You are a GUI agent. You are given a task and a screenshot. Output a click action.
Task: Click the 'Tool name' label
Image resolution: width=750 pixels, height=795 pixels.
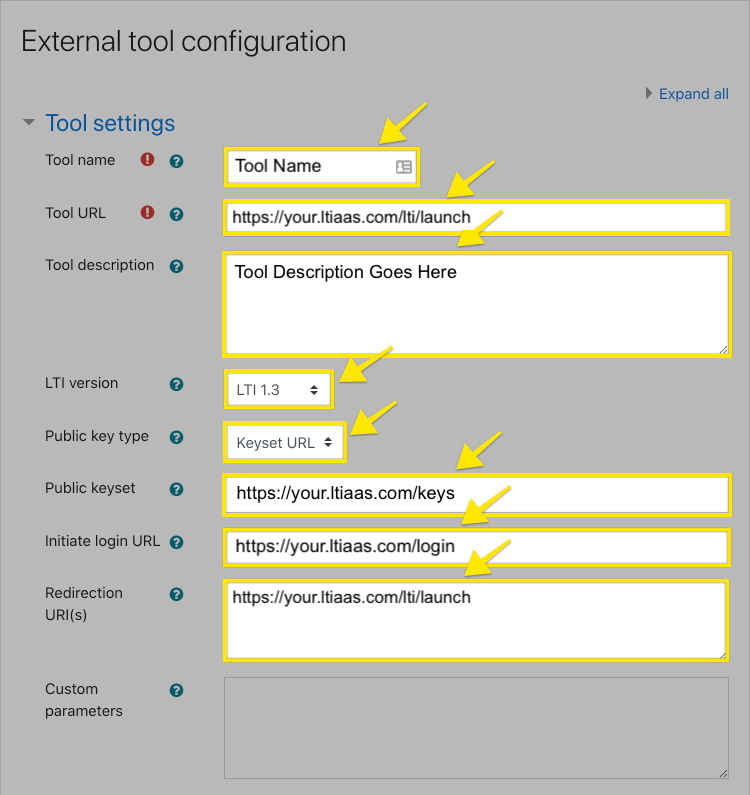coord(80,160)
